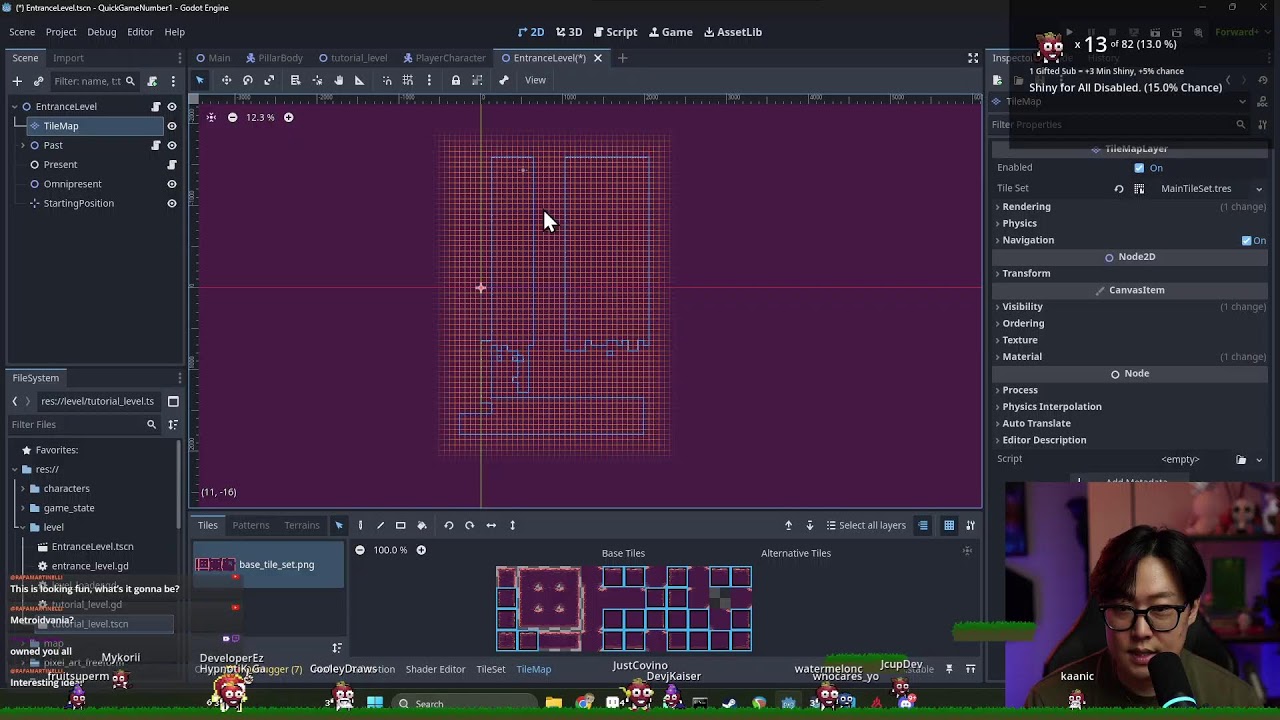
Task: Add a new child node
Action: (x=17, y=81)
